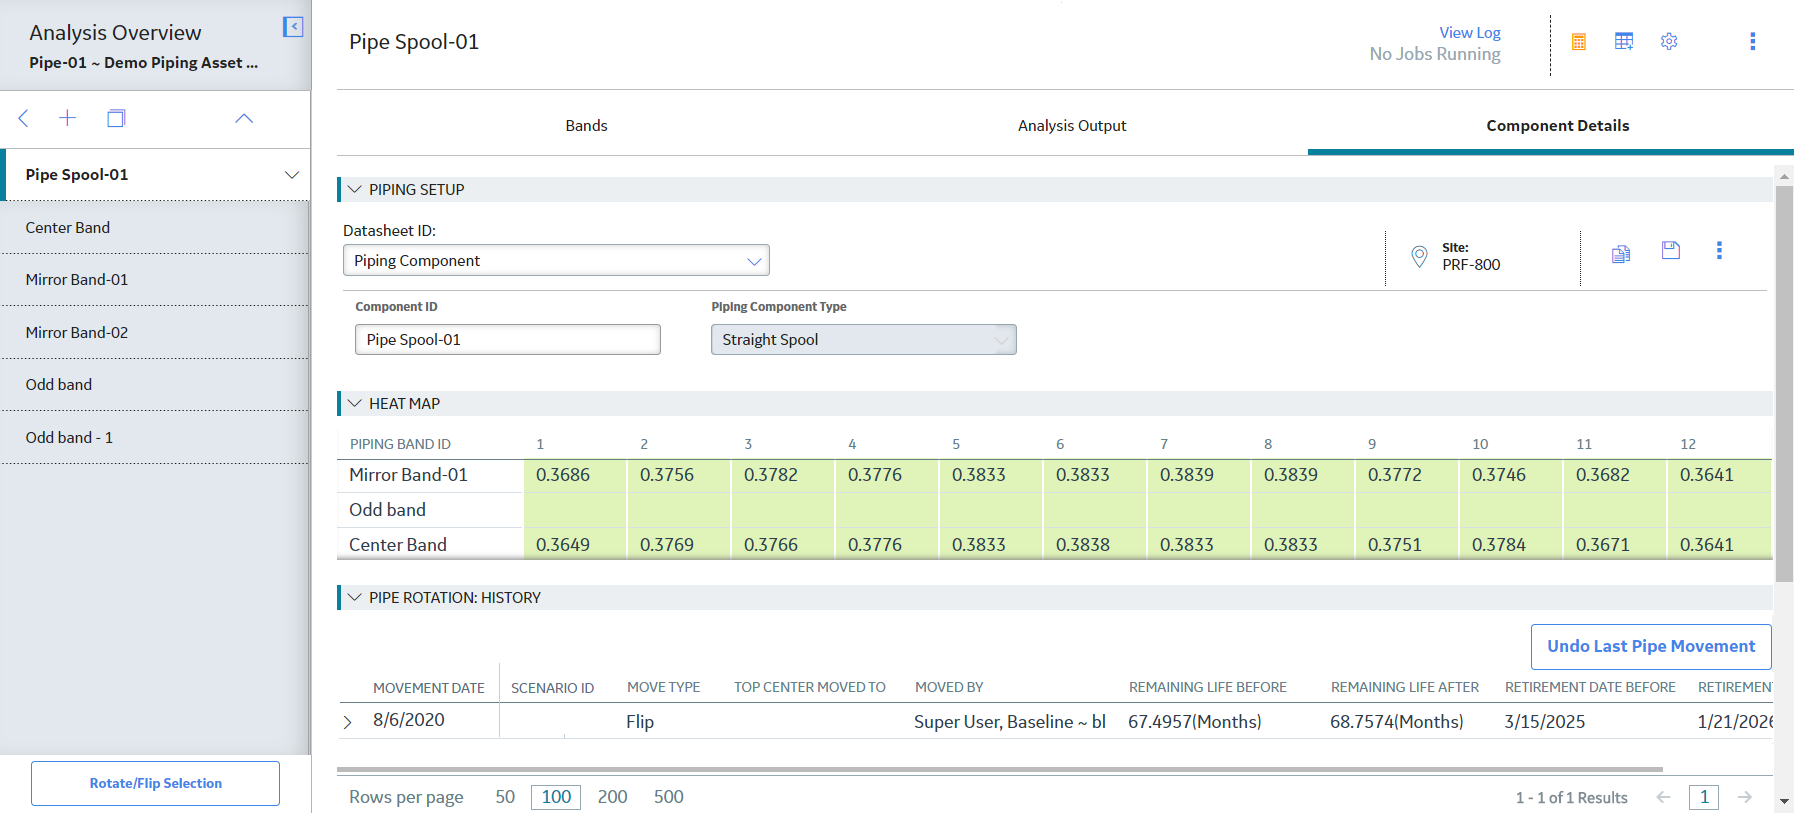
Task: Open datasheet more options menu
Action: (x=1719, y=250)
